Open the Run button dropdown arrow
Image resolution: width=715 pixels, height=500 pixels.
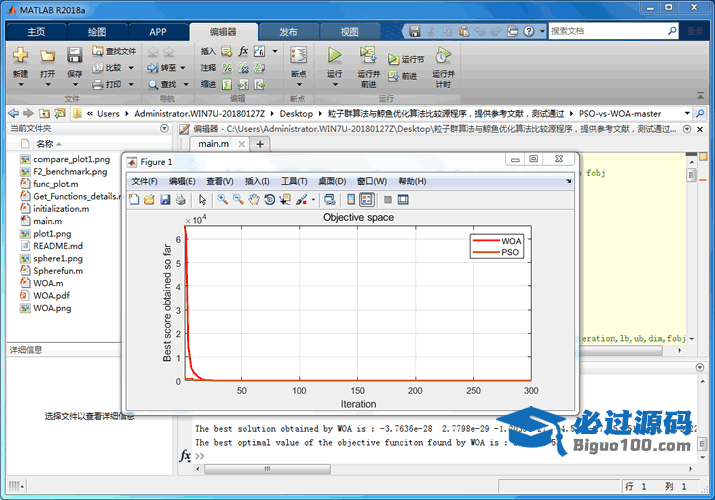pos(335,84)
